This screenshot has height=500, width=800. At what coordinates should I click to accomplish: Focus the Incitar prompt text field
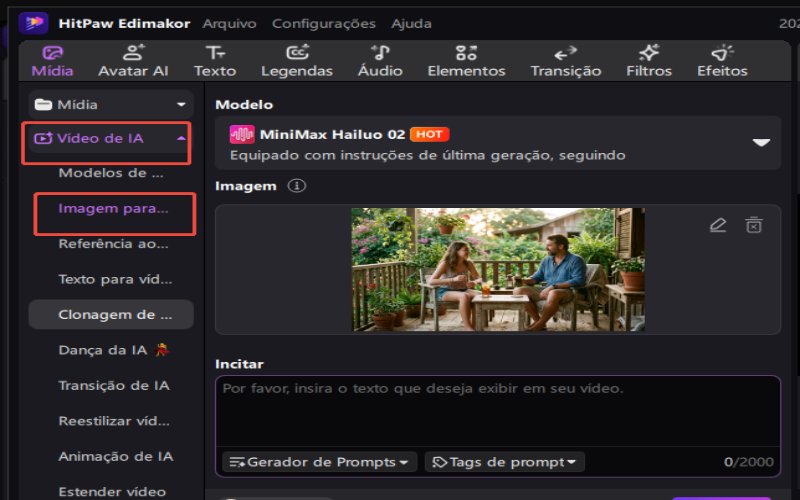tap(498, 412)
